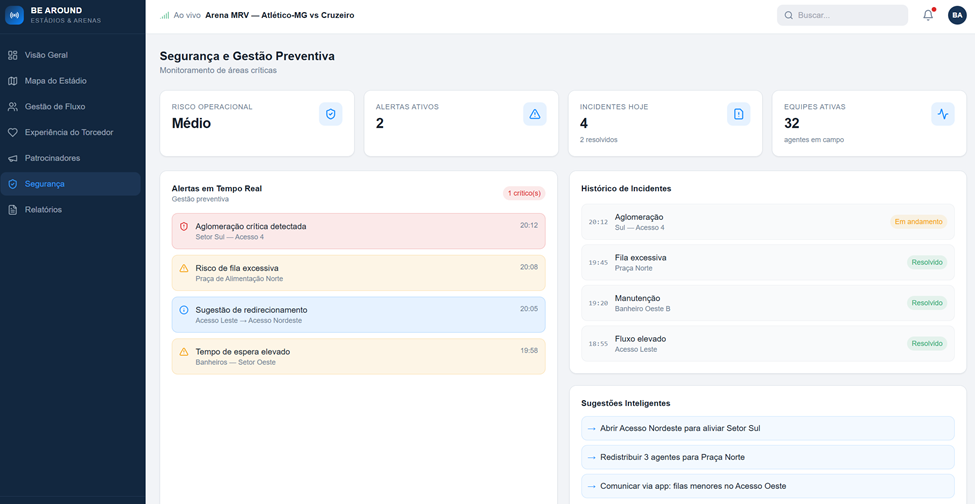Navigate to Experiência do Torcedor
The image size is (975, 504).
pyautogui.click(x=70, y=132)
